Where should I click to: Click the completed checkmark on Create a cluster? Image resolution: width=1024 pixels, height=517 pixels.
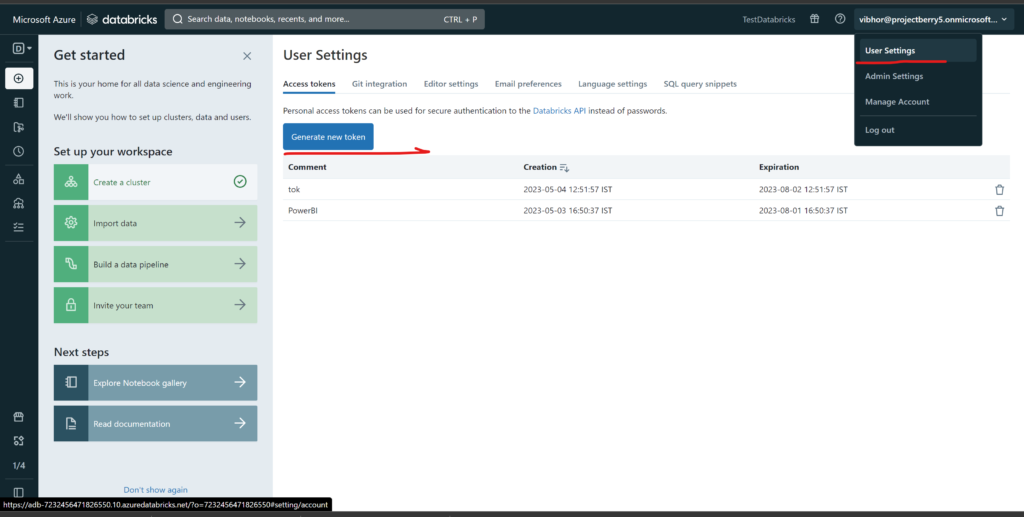coord(240,181)
